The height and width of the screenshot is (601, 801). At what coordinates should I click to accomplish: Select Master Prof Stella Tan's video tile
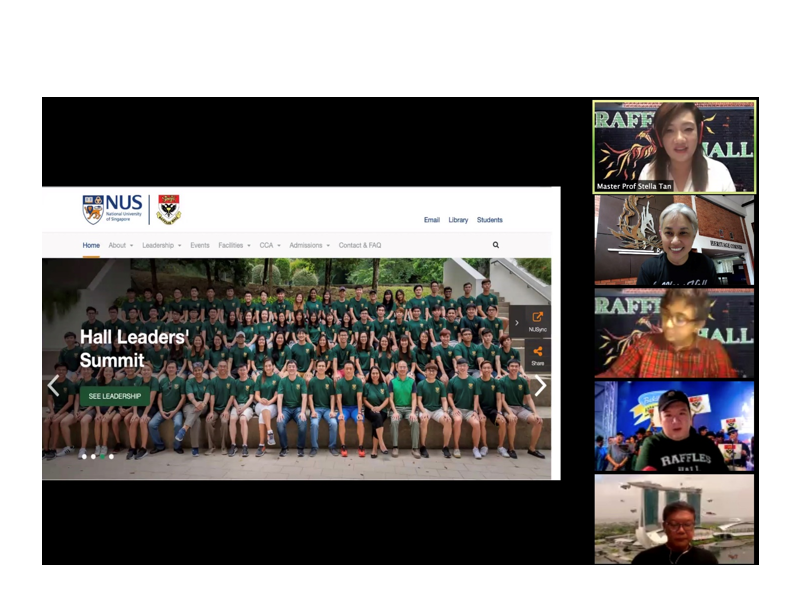674,146
